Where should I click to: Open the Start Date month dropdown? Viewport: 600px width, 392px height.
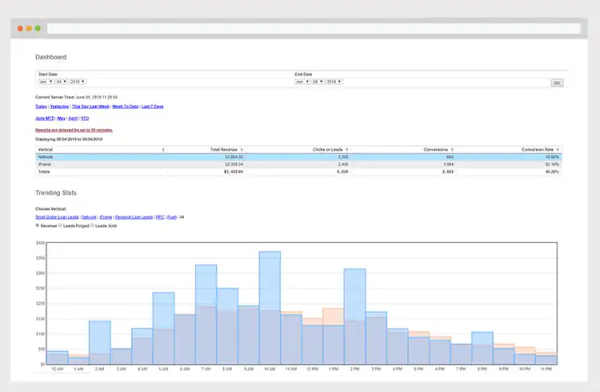point(46,82)
